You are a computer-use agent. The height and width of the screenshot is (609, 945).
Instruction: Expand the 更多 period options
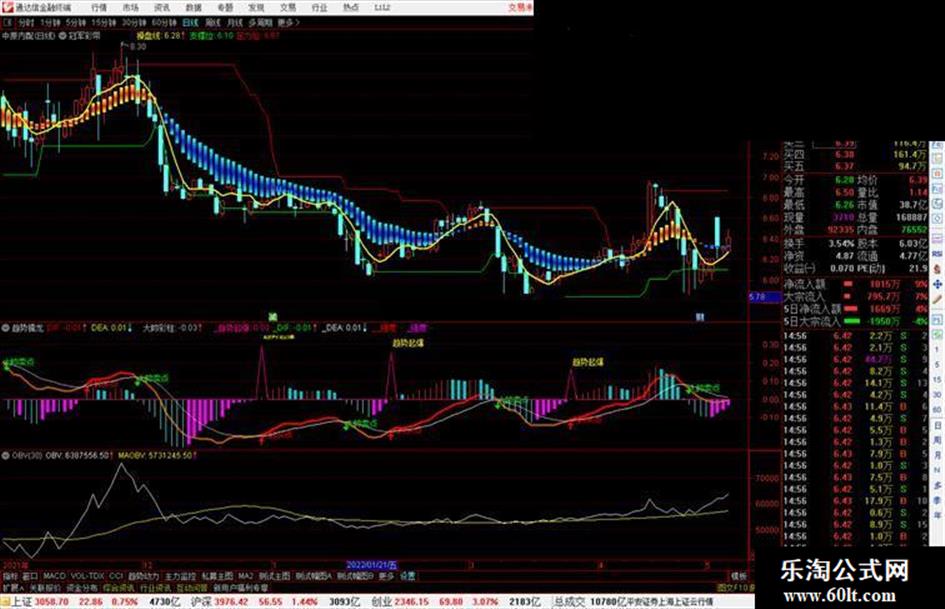(x=288, y=23)
